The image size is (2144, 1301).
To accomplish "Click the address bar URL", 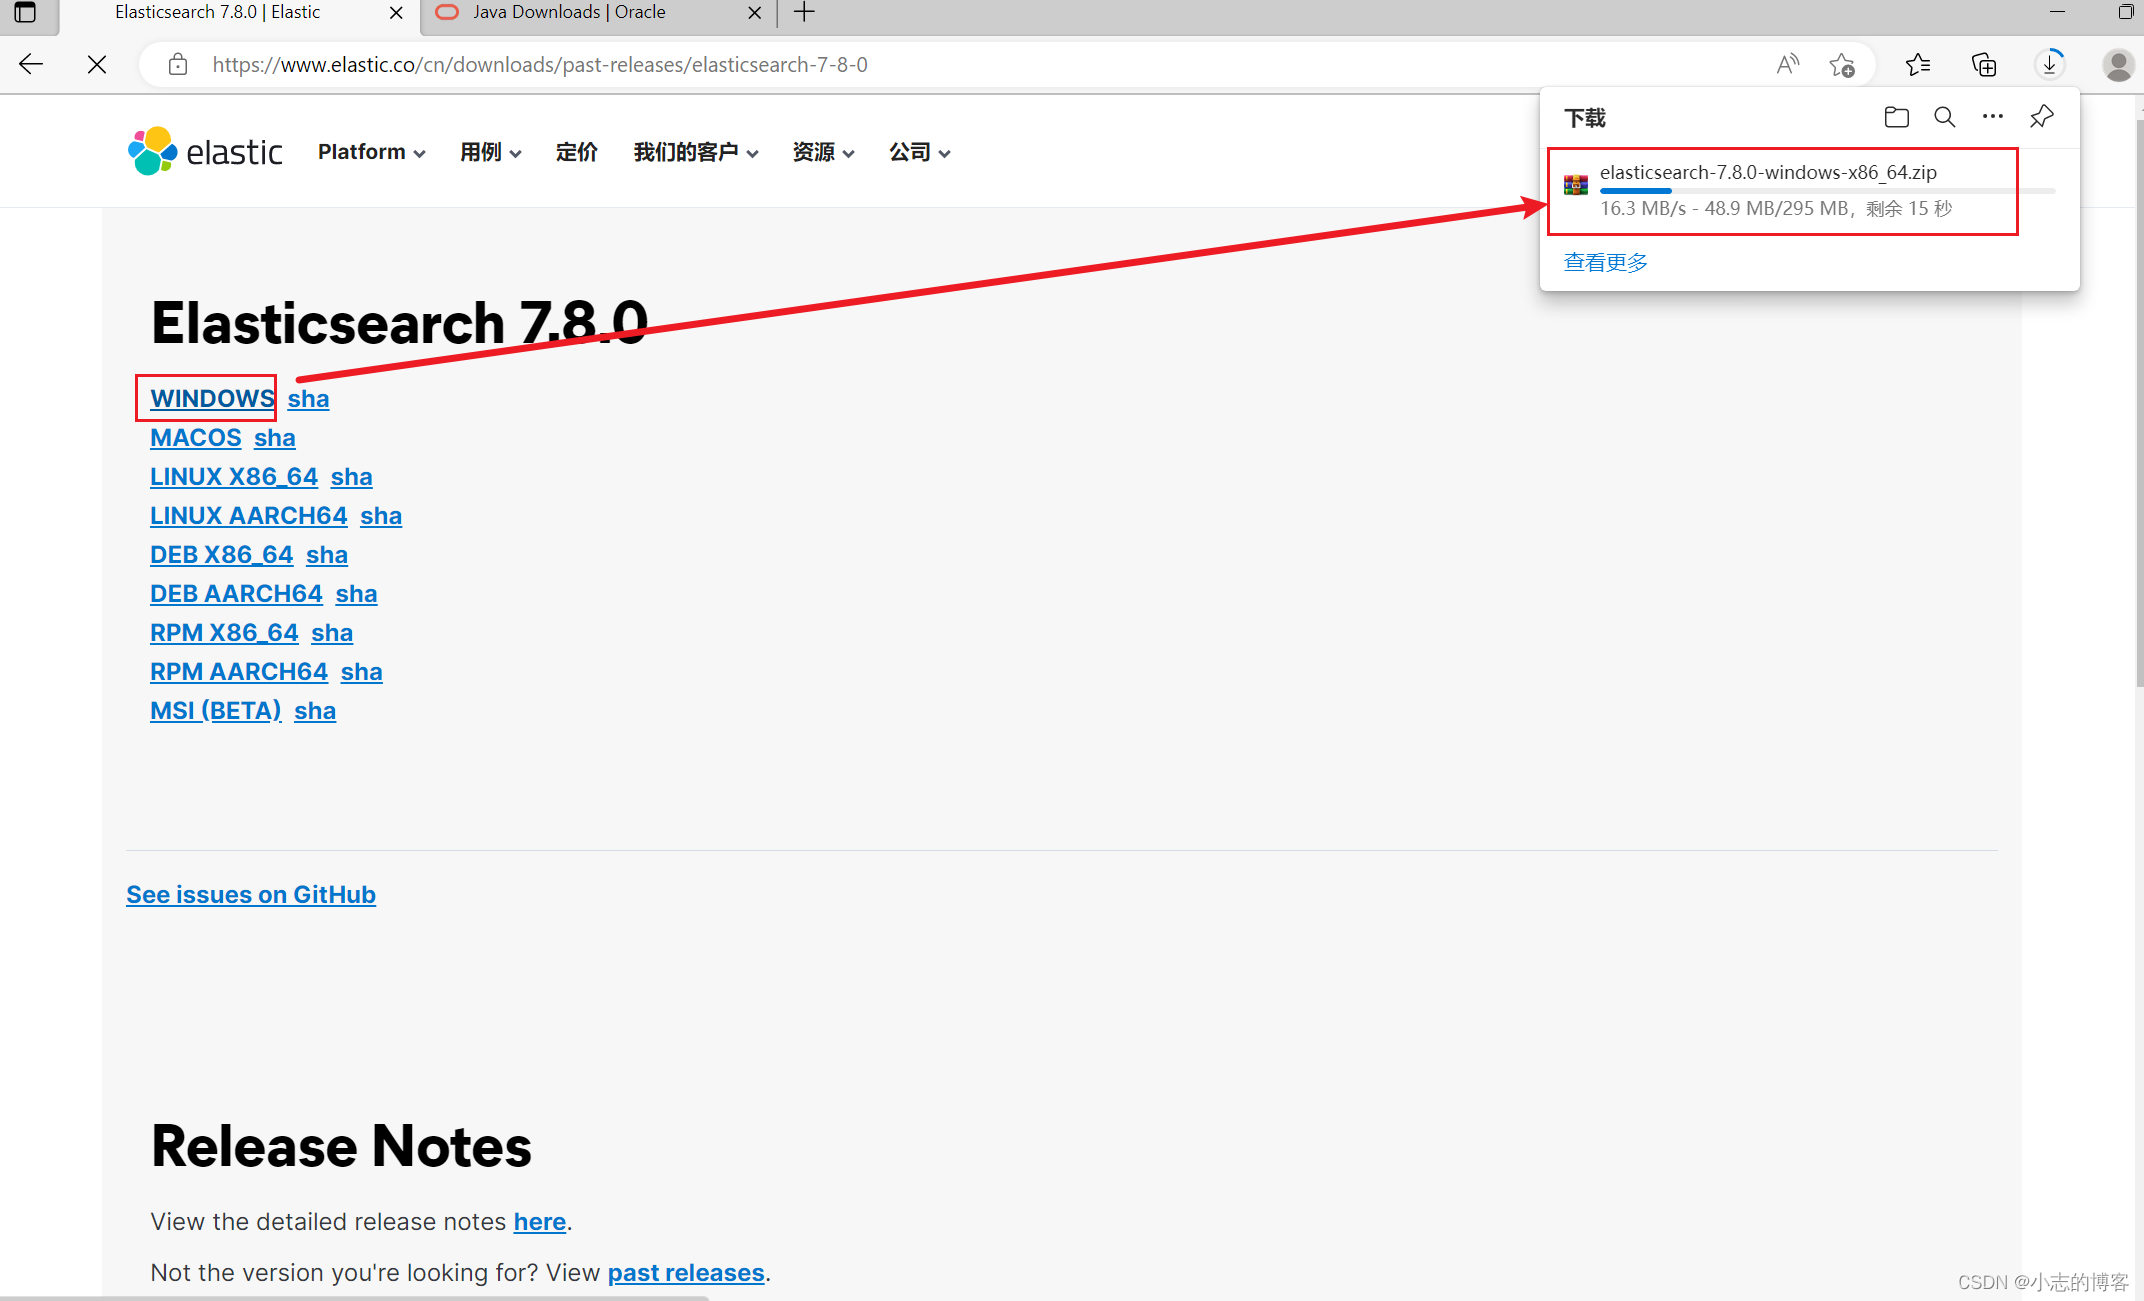I will point(540,65).
